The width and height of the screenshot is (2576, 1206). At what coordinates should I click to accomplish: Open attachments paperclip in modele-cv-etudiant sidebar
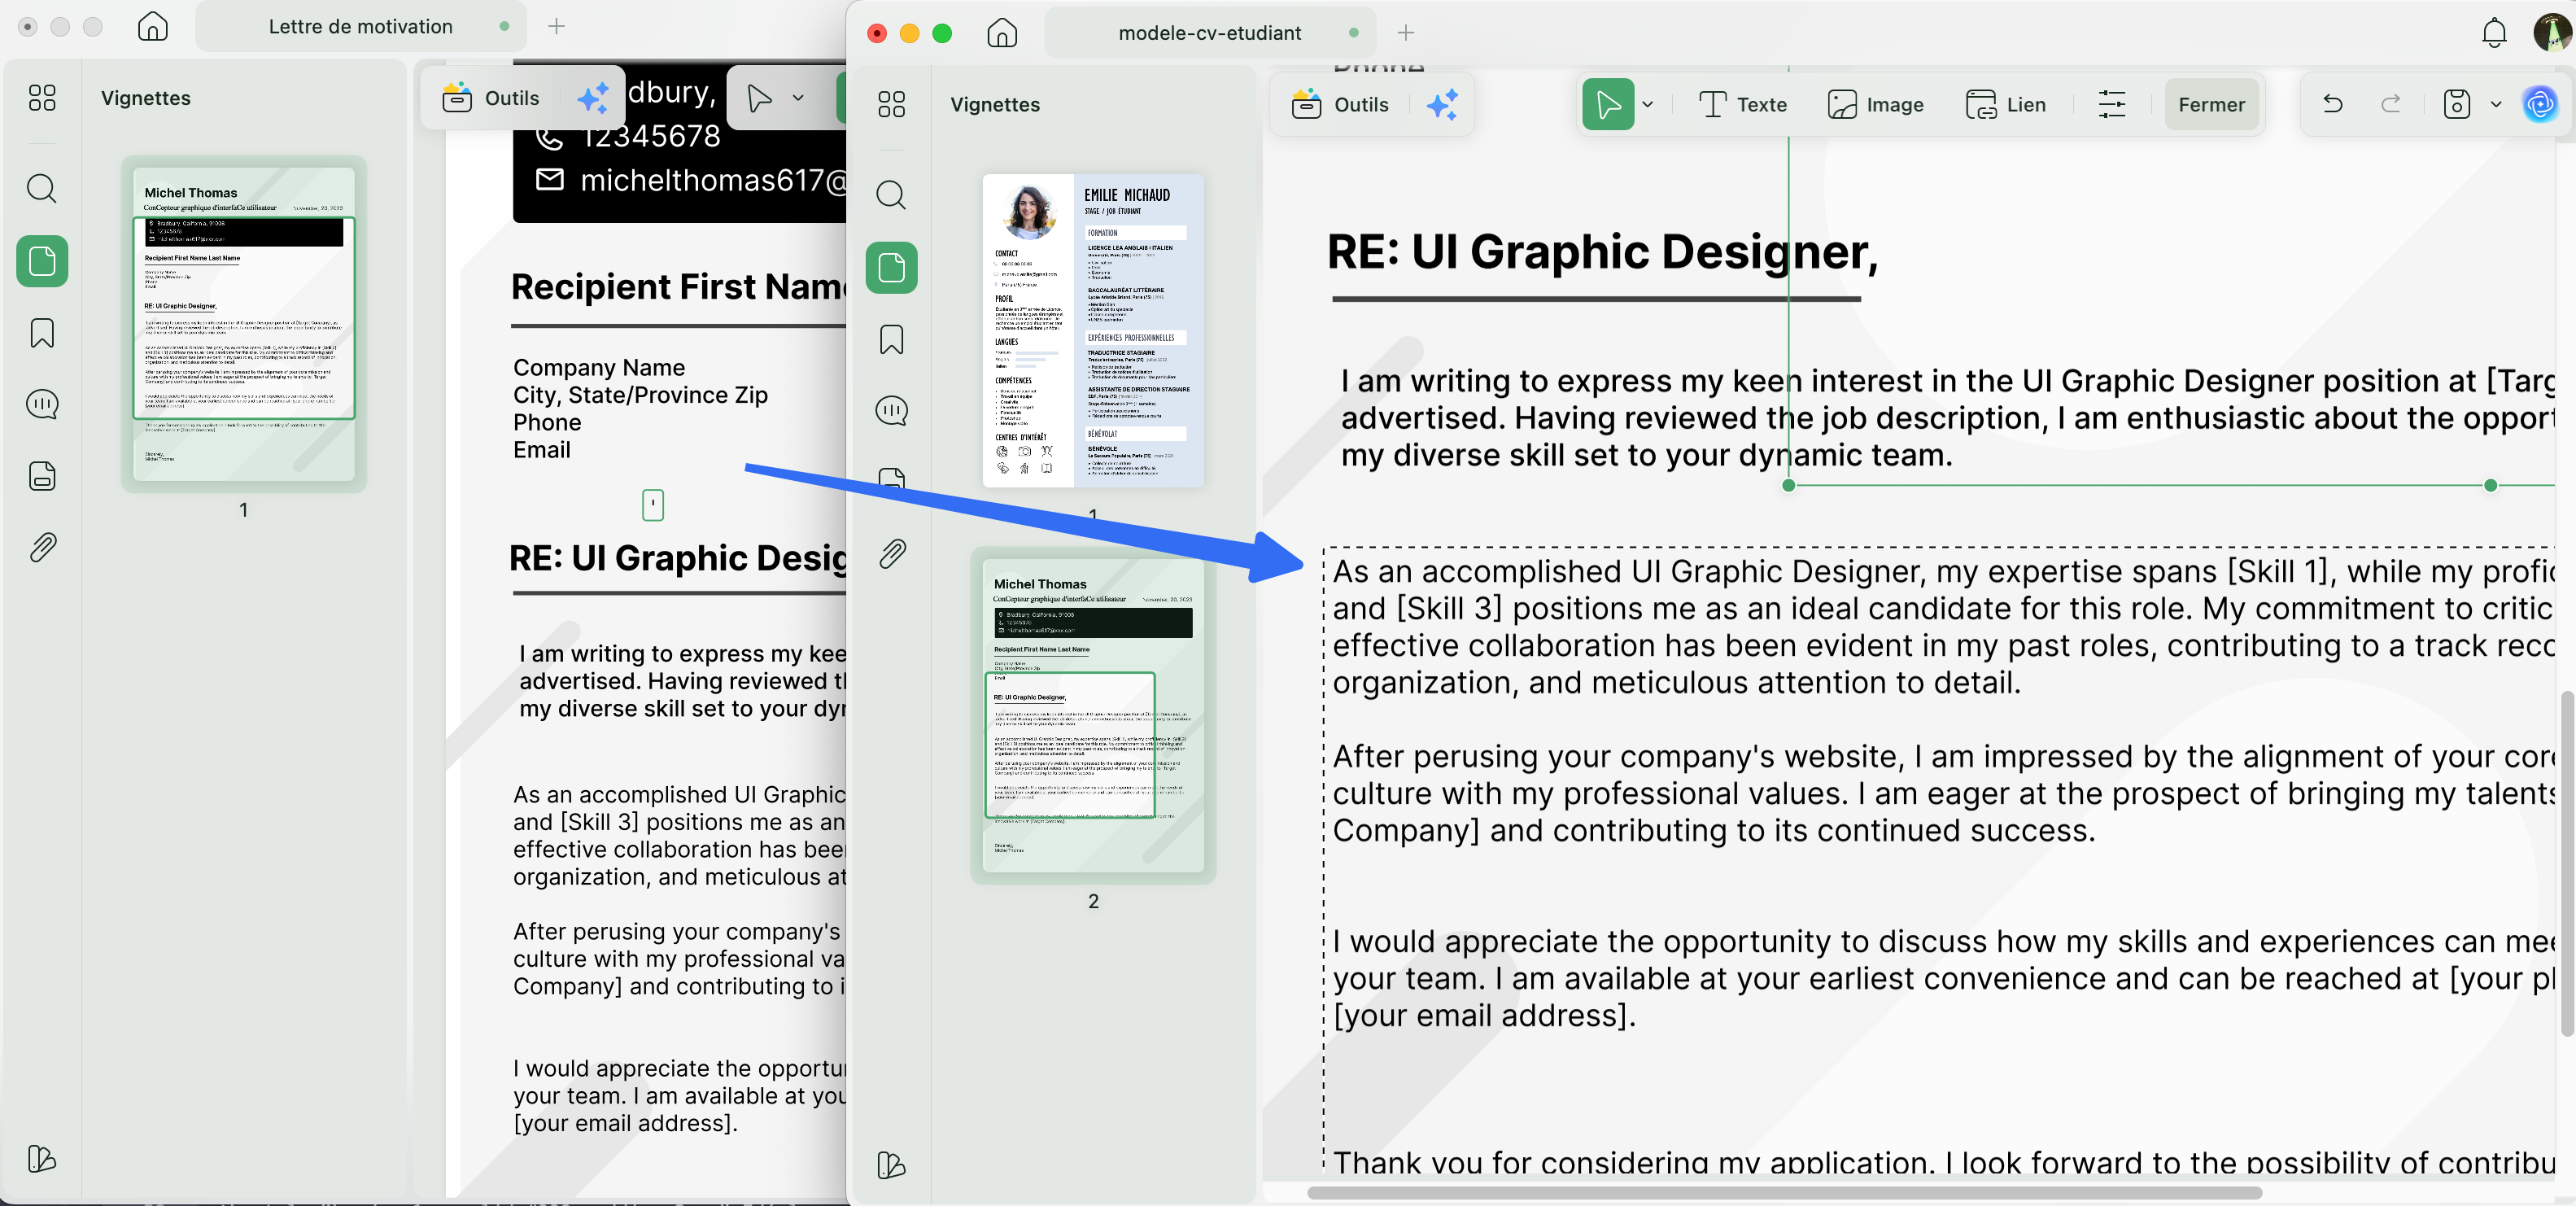[x=892, y=553]
